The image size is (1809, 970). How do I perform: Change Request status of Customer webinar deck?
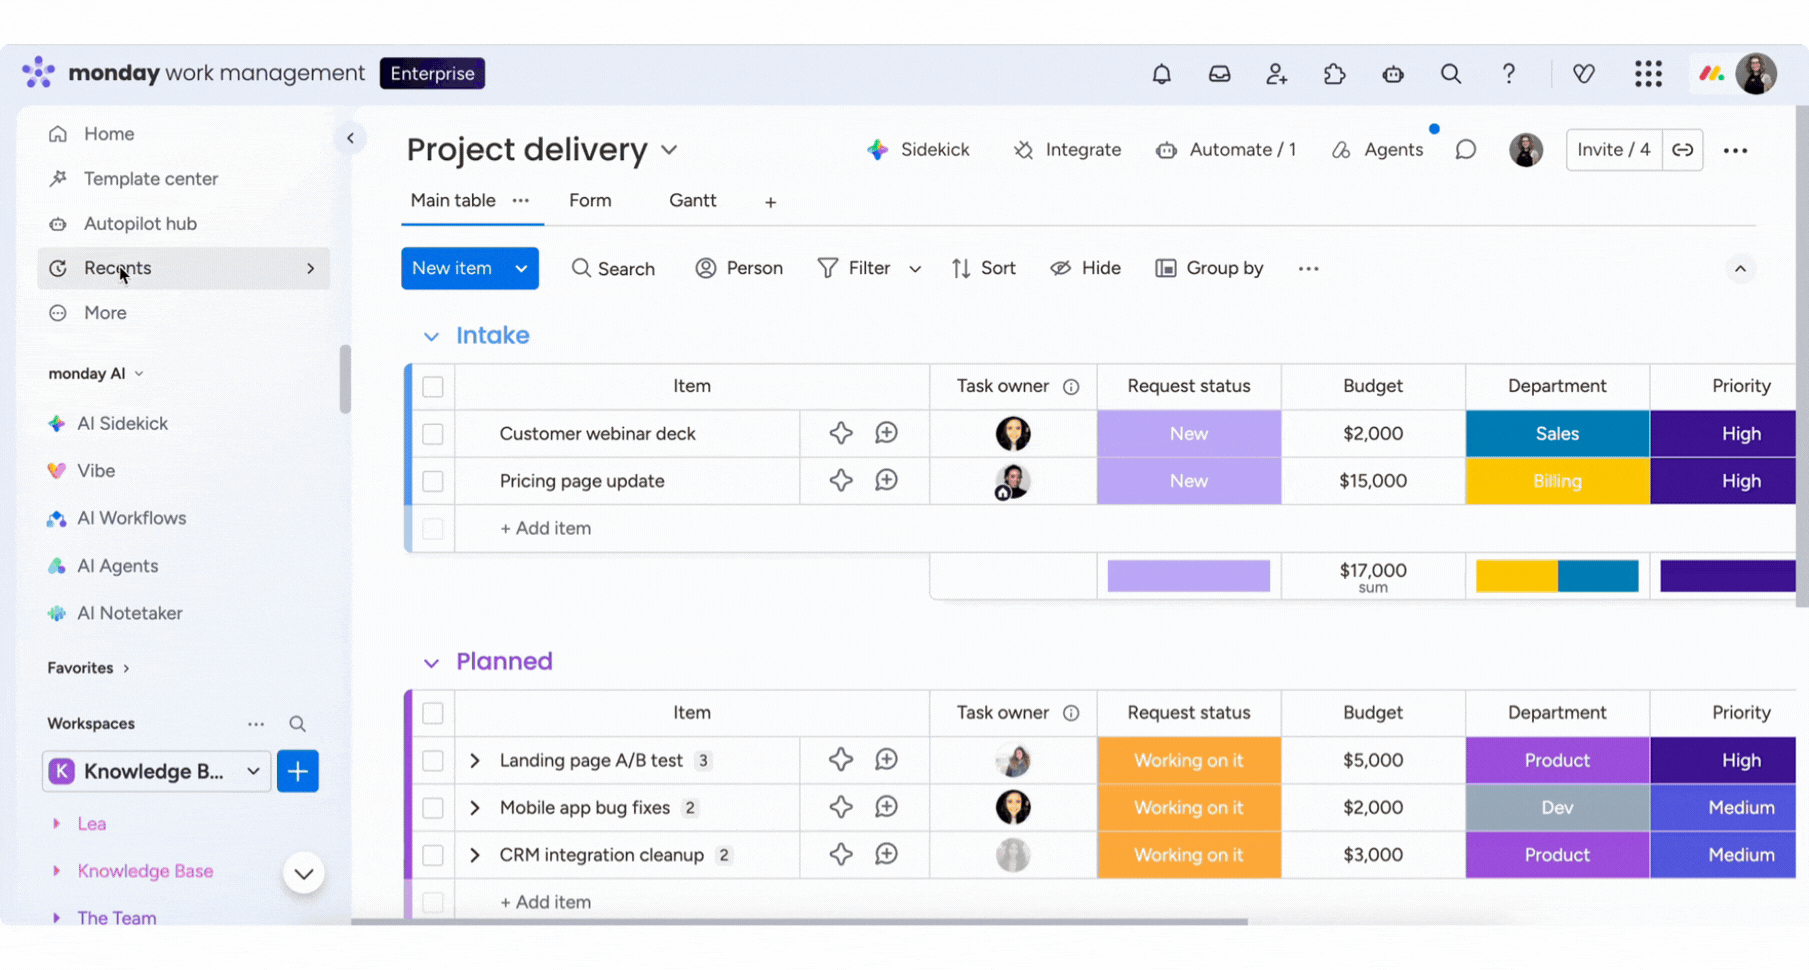[x=1189, y=434]
